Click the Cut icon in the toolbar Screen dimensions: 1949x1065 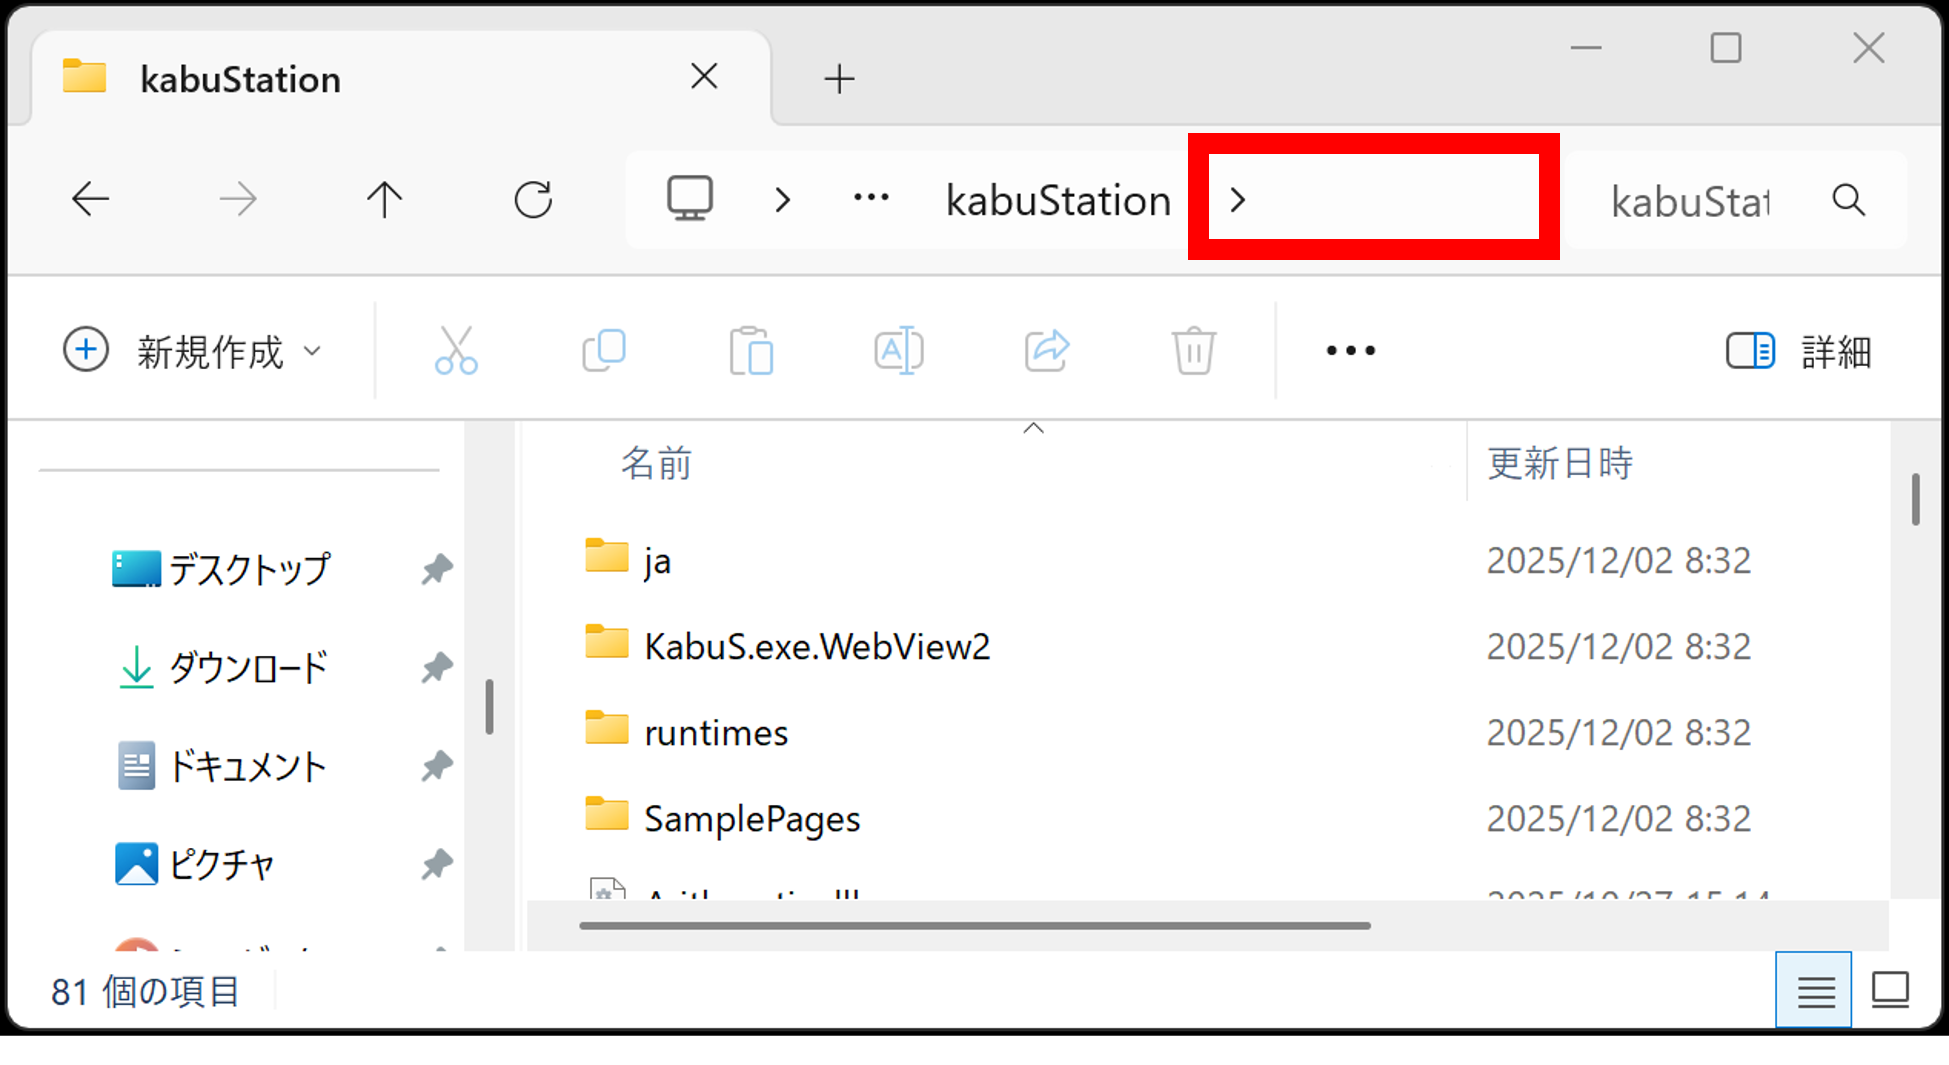click(456, 350)
